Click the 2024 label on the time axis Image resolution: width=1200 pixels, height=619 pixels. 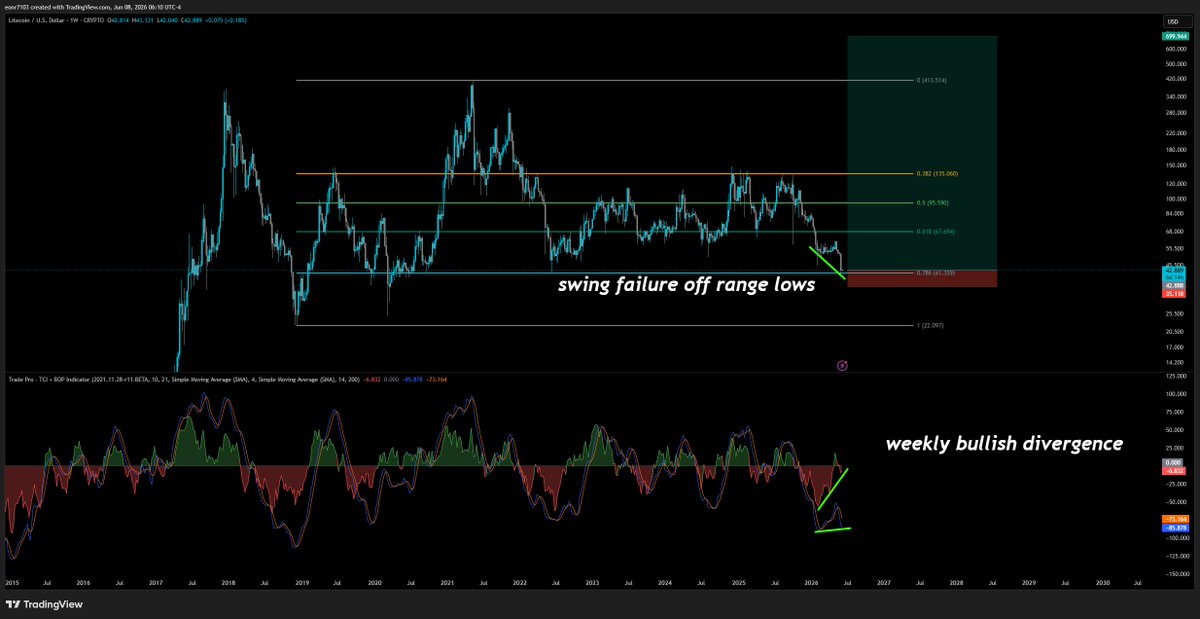pyautogui.click(x=665, y=581)
